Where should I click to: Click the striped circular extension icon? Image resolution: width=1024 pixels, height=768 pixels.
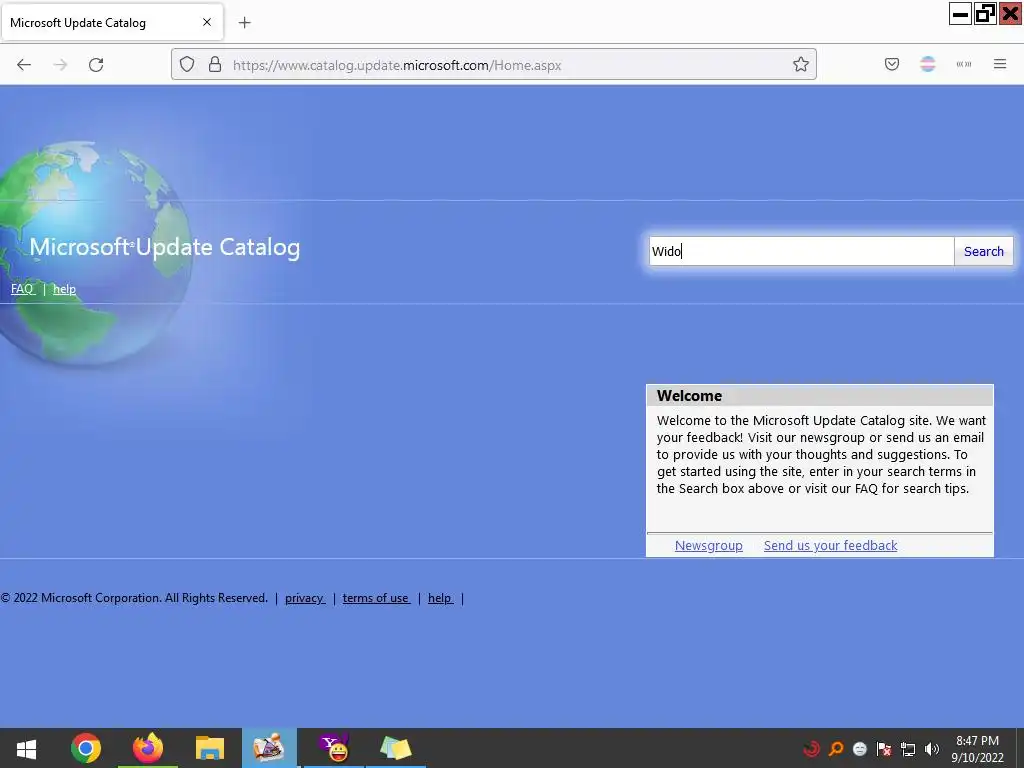click(928, 64)
